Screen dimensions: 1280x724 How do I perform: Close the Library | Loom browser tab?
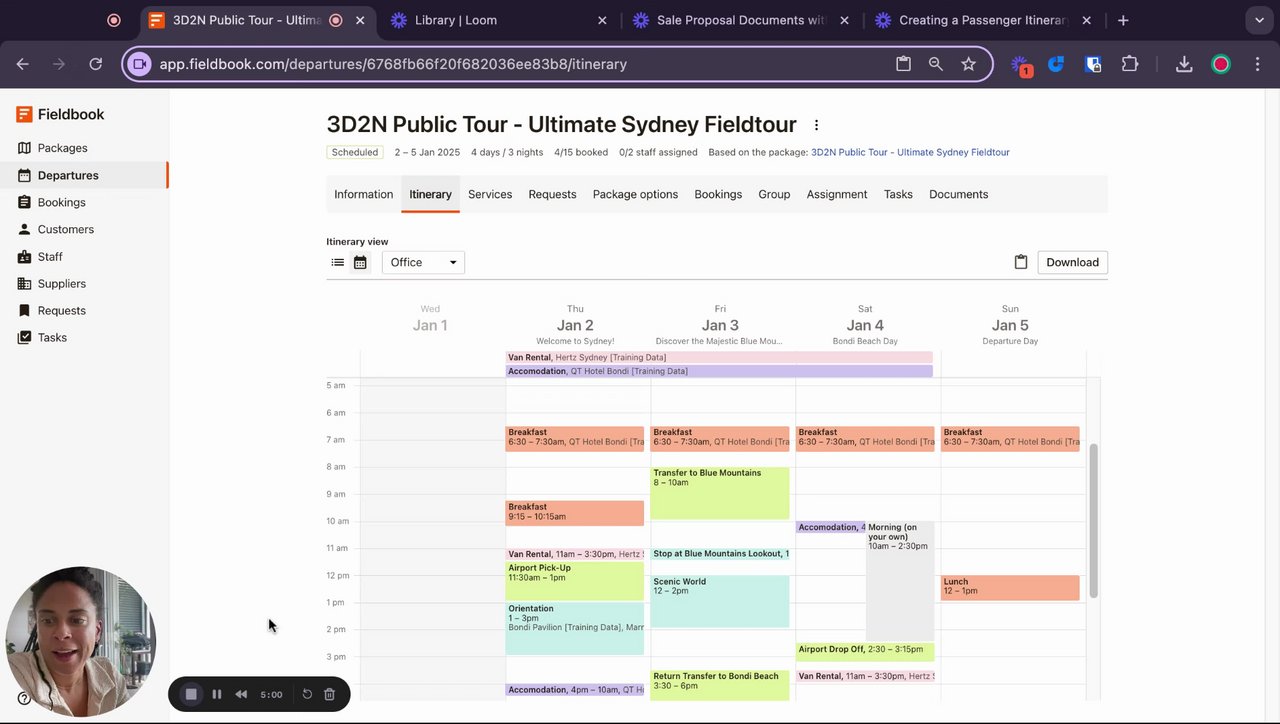point(602,20)
